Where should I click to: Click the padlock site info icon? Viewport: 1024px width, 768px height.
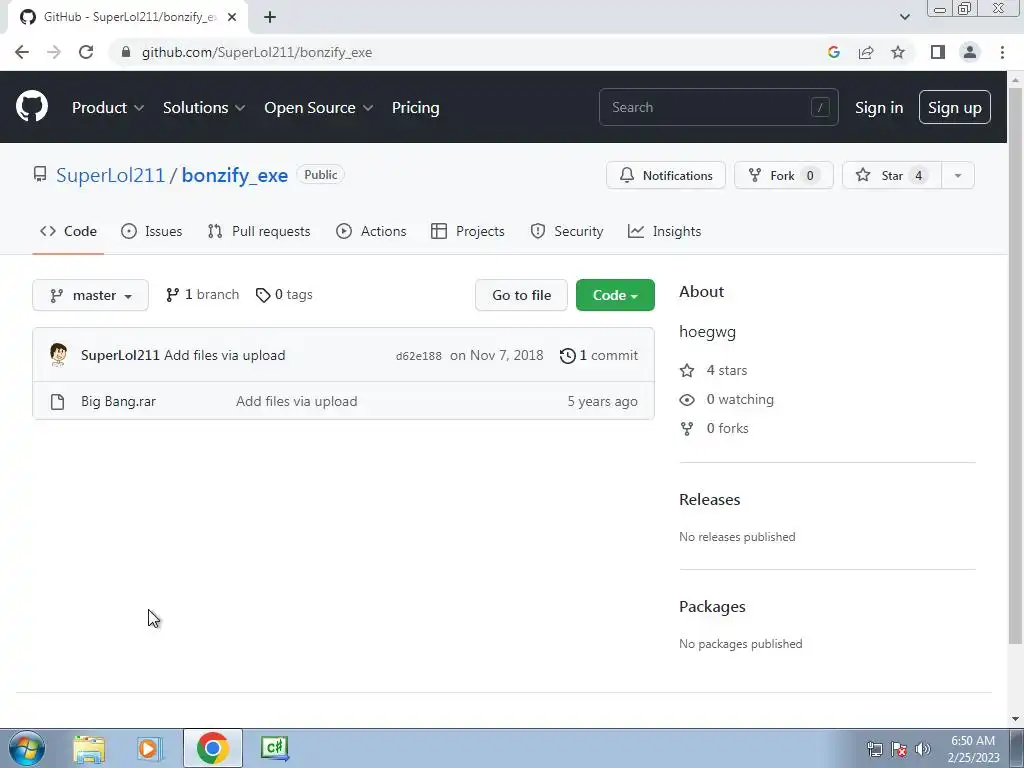coord(126,52)
